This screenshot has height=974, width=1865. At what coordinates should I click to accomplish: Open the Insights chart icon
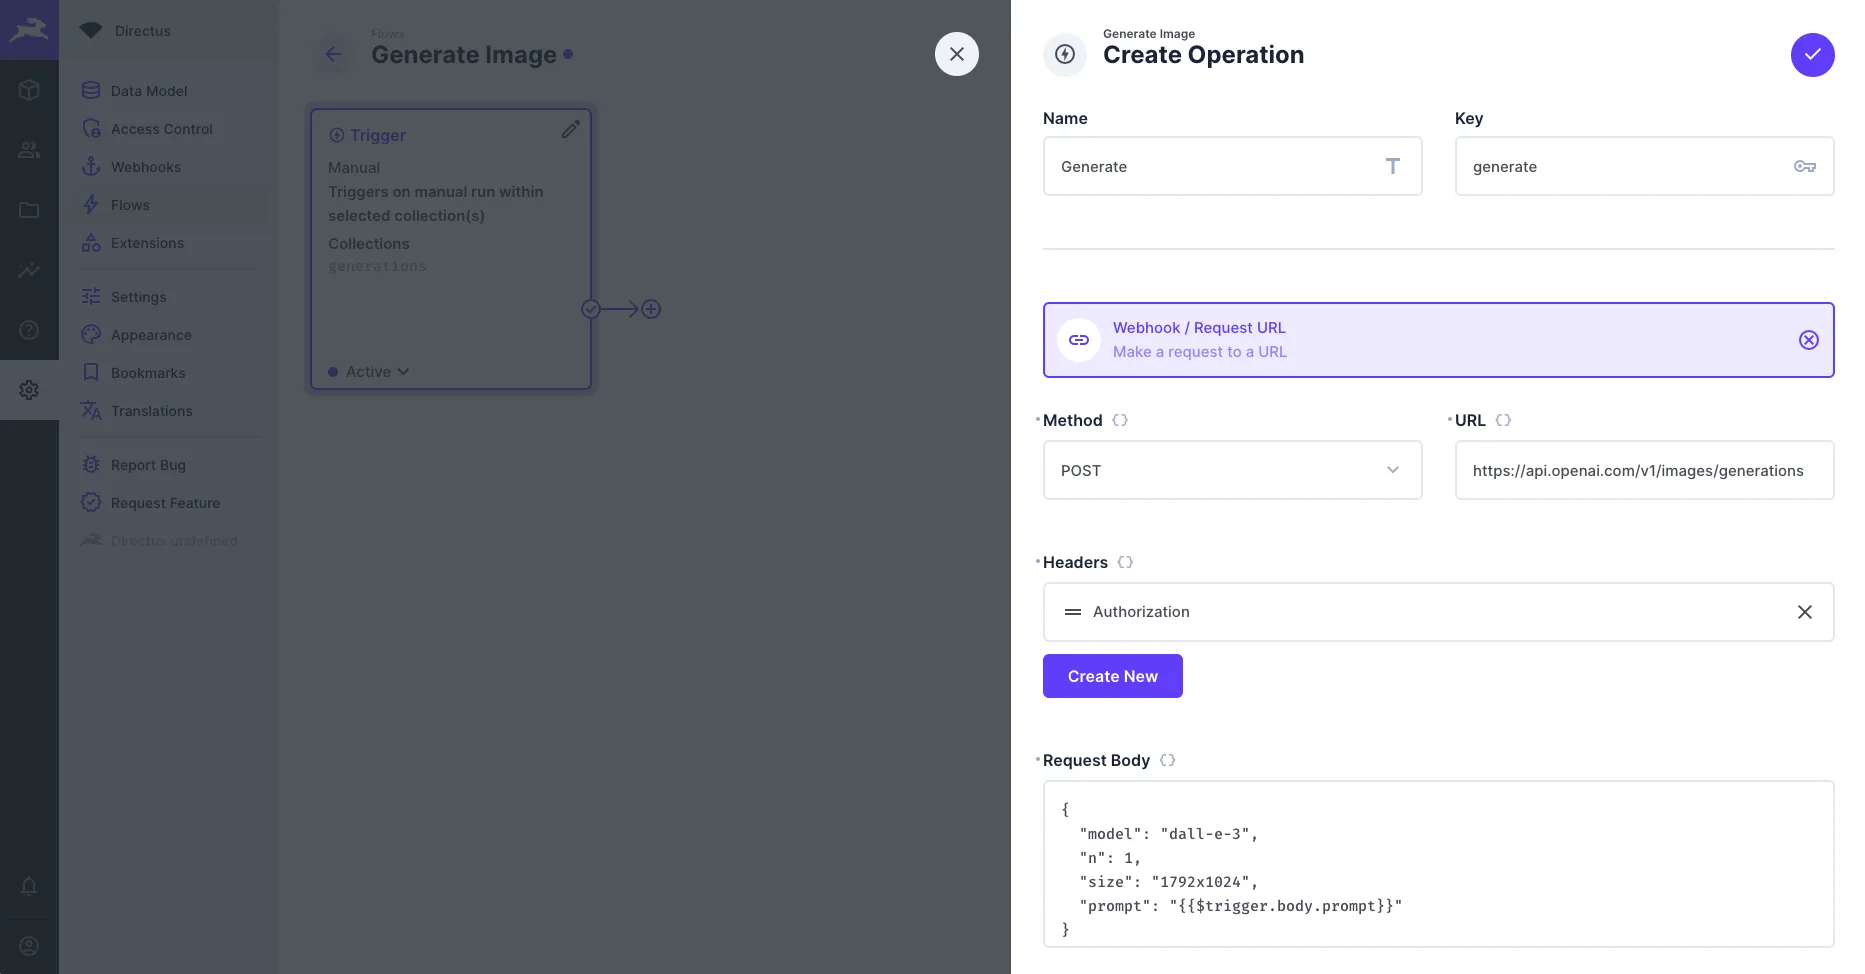point(29,270)
